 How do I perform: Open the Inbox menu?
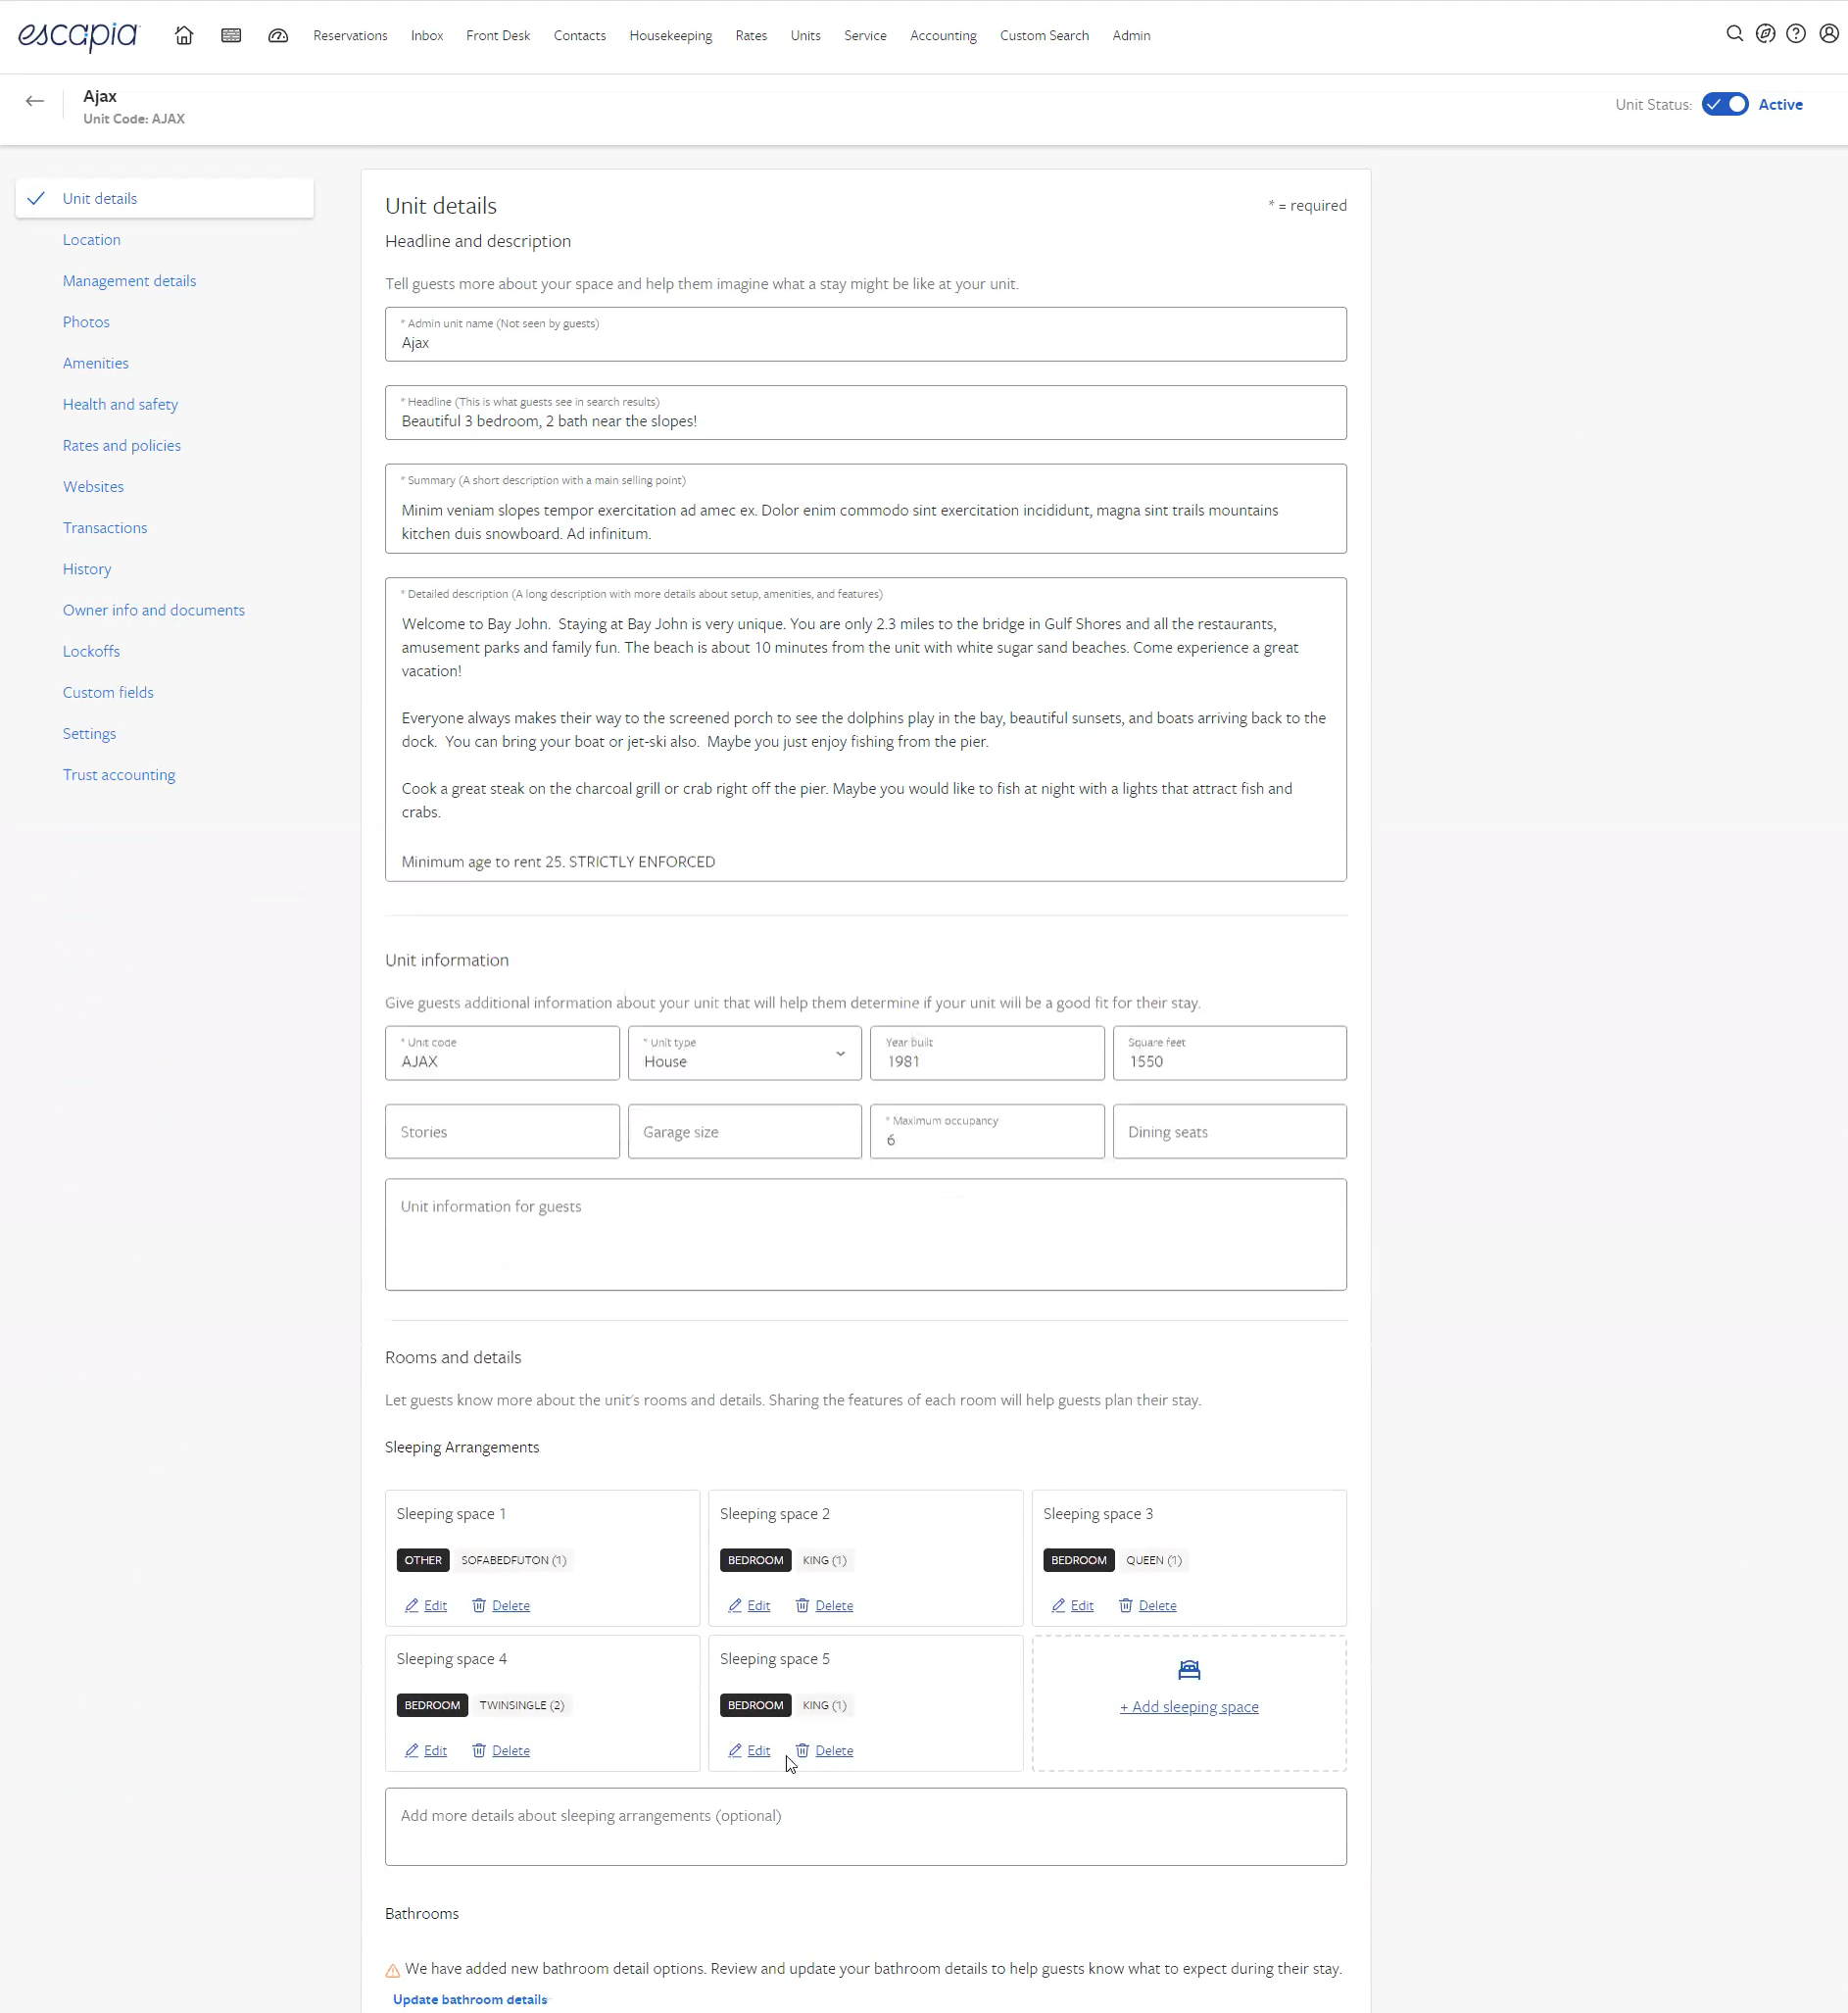tap(427, 35)
